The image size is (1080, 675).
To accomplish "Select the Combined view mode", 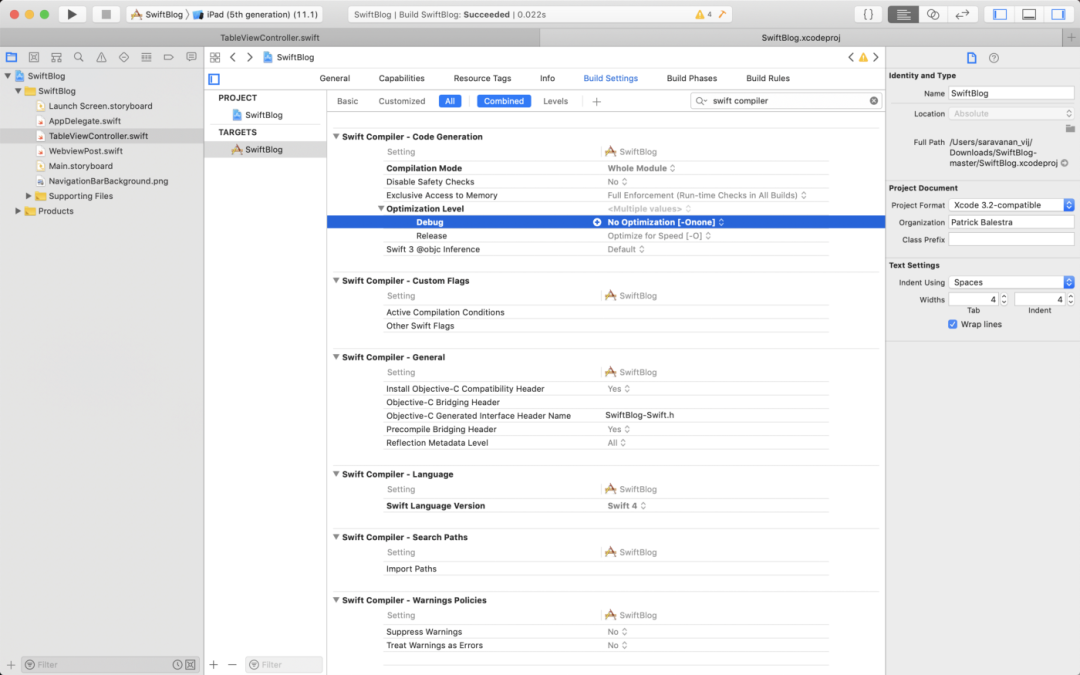I will [503, 101].
